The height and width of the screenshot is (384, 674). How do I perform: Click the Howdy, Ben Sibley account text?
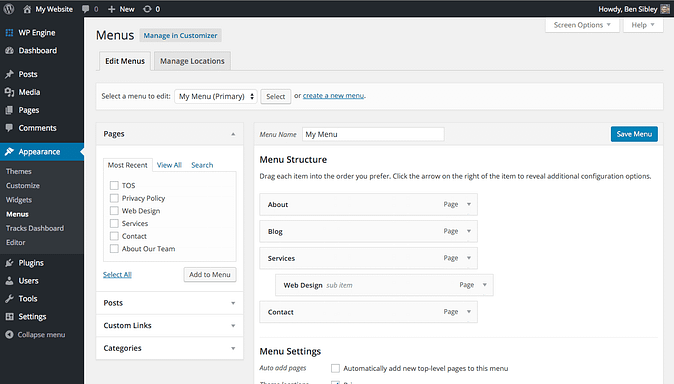pyautogui.click(x=628, y=9)
